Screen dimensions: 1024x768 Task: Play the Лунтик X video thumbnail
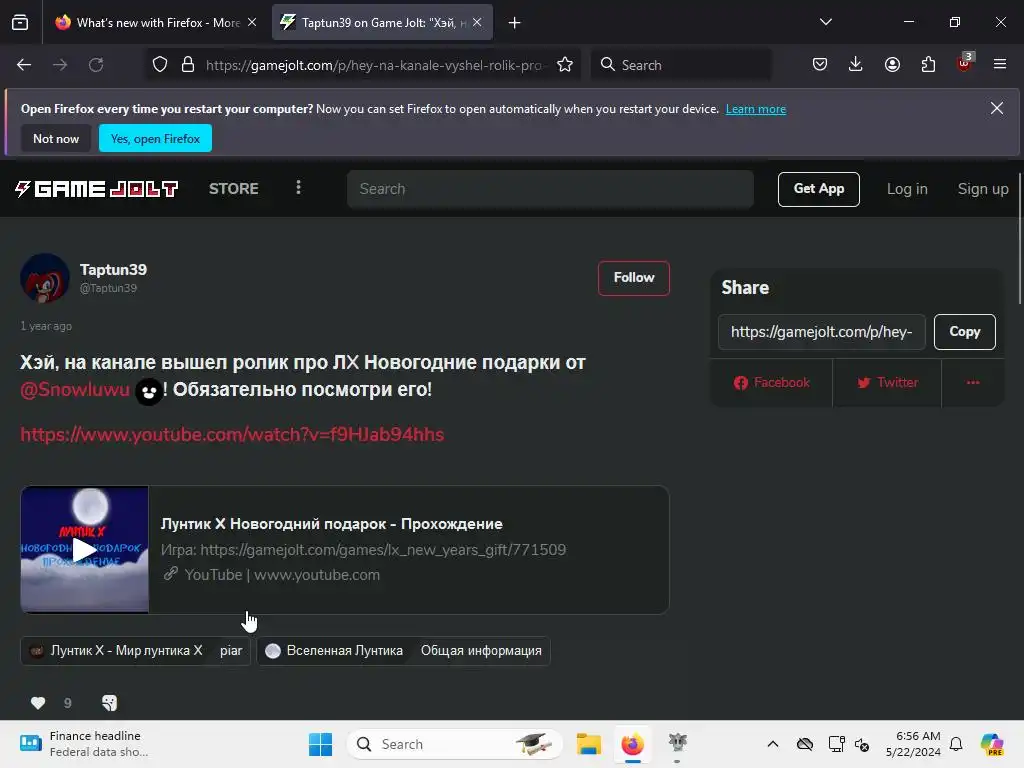85,550
